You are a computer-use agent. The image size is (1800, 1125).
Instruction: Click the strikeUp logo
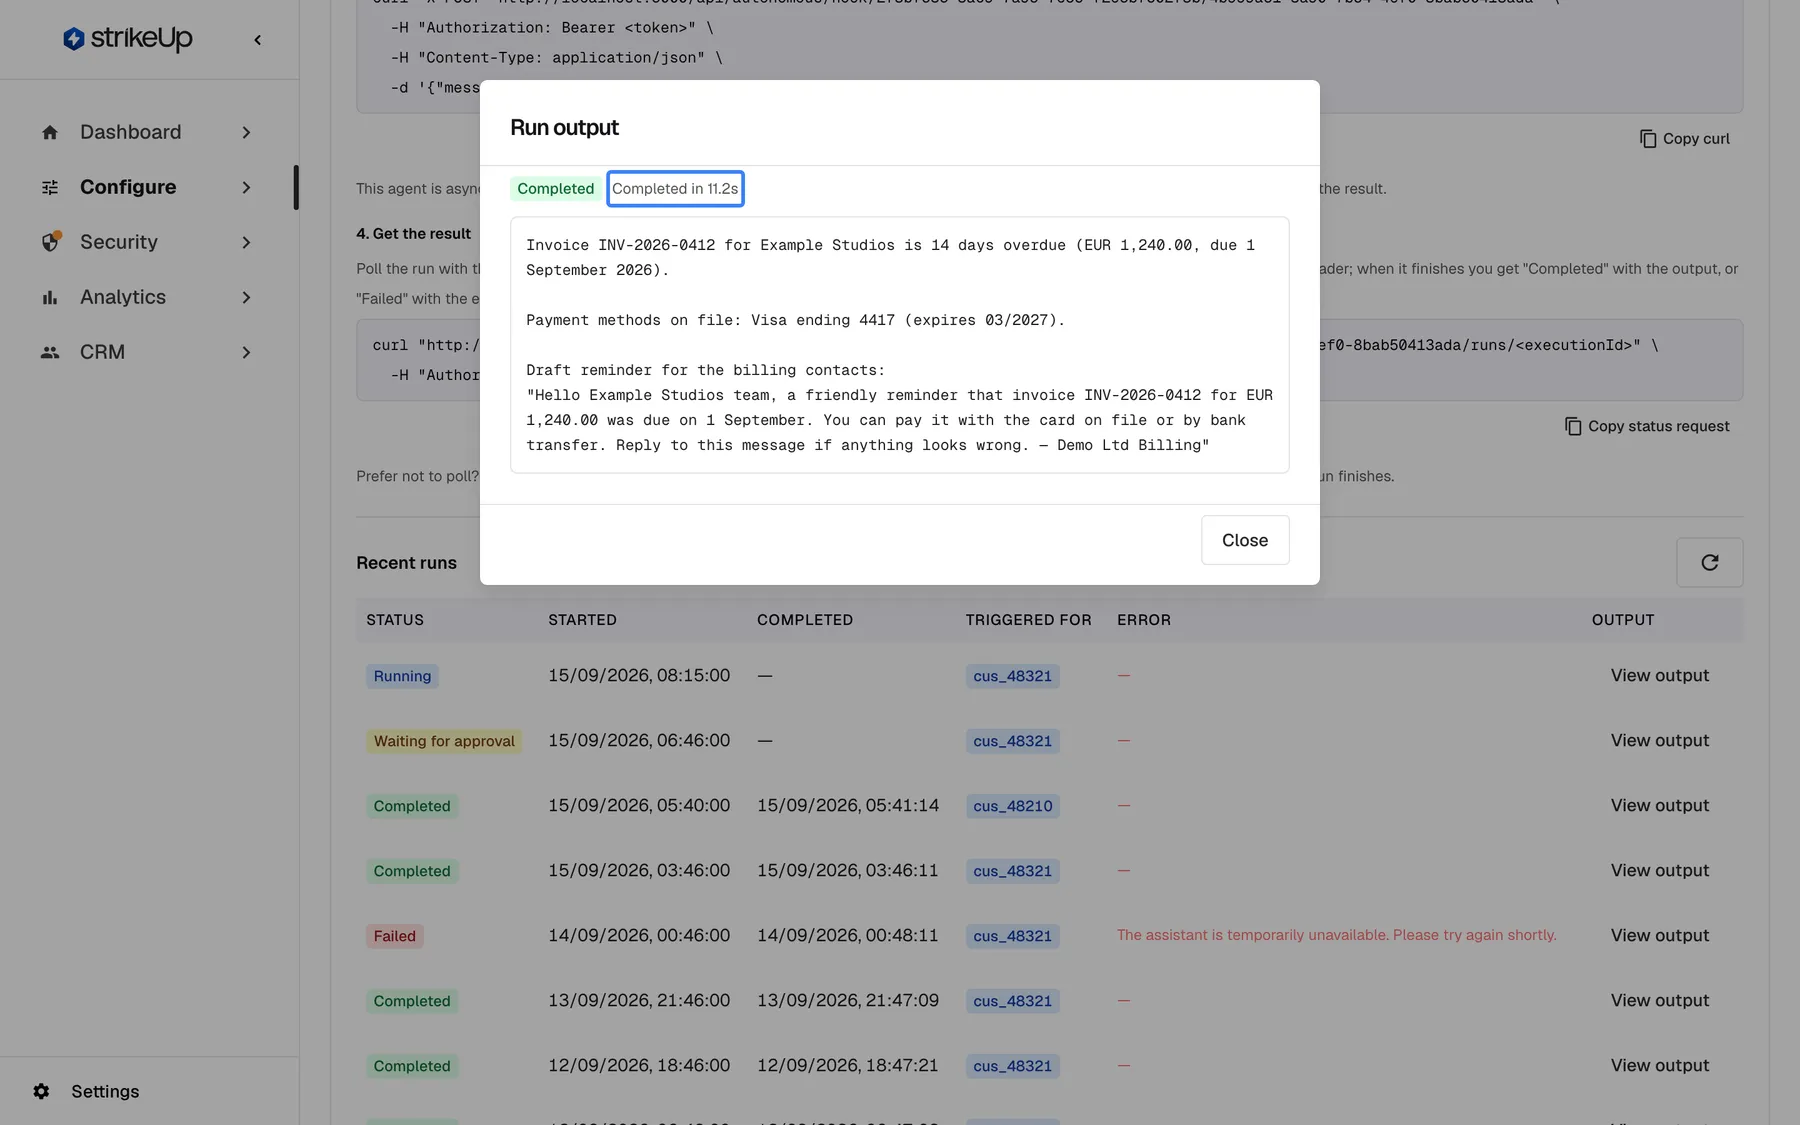coord(127,39)
